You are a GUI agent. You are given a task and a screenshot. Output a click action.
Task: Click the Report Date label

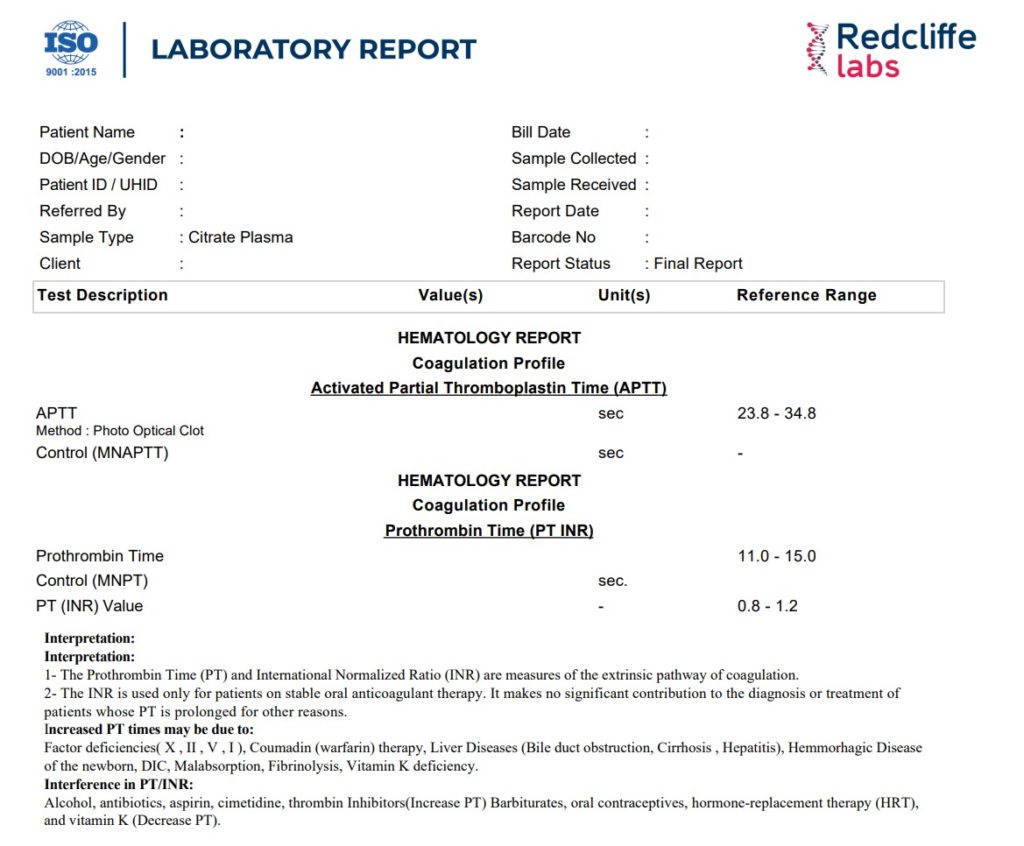[x=555, y=211]
